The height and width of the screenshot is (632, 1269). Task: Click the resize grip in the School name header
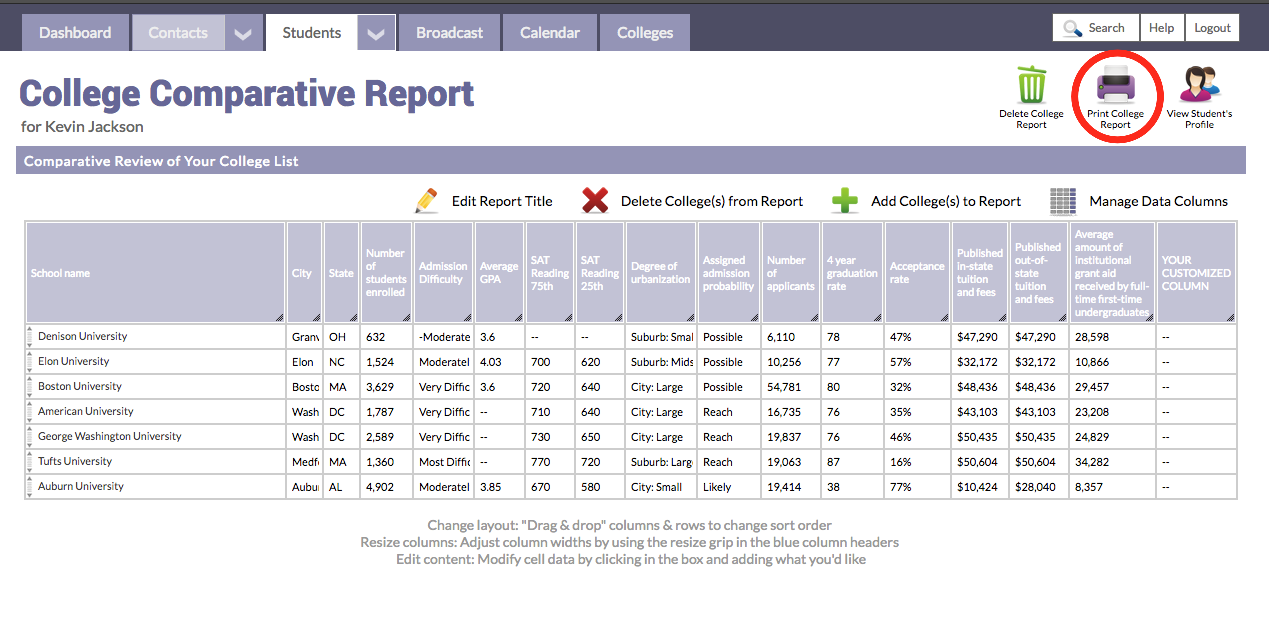280,316
